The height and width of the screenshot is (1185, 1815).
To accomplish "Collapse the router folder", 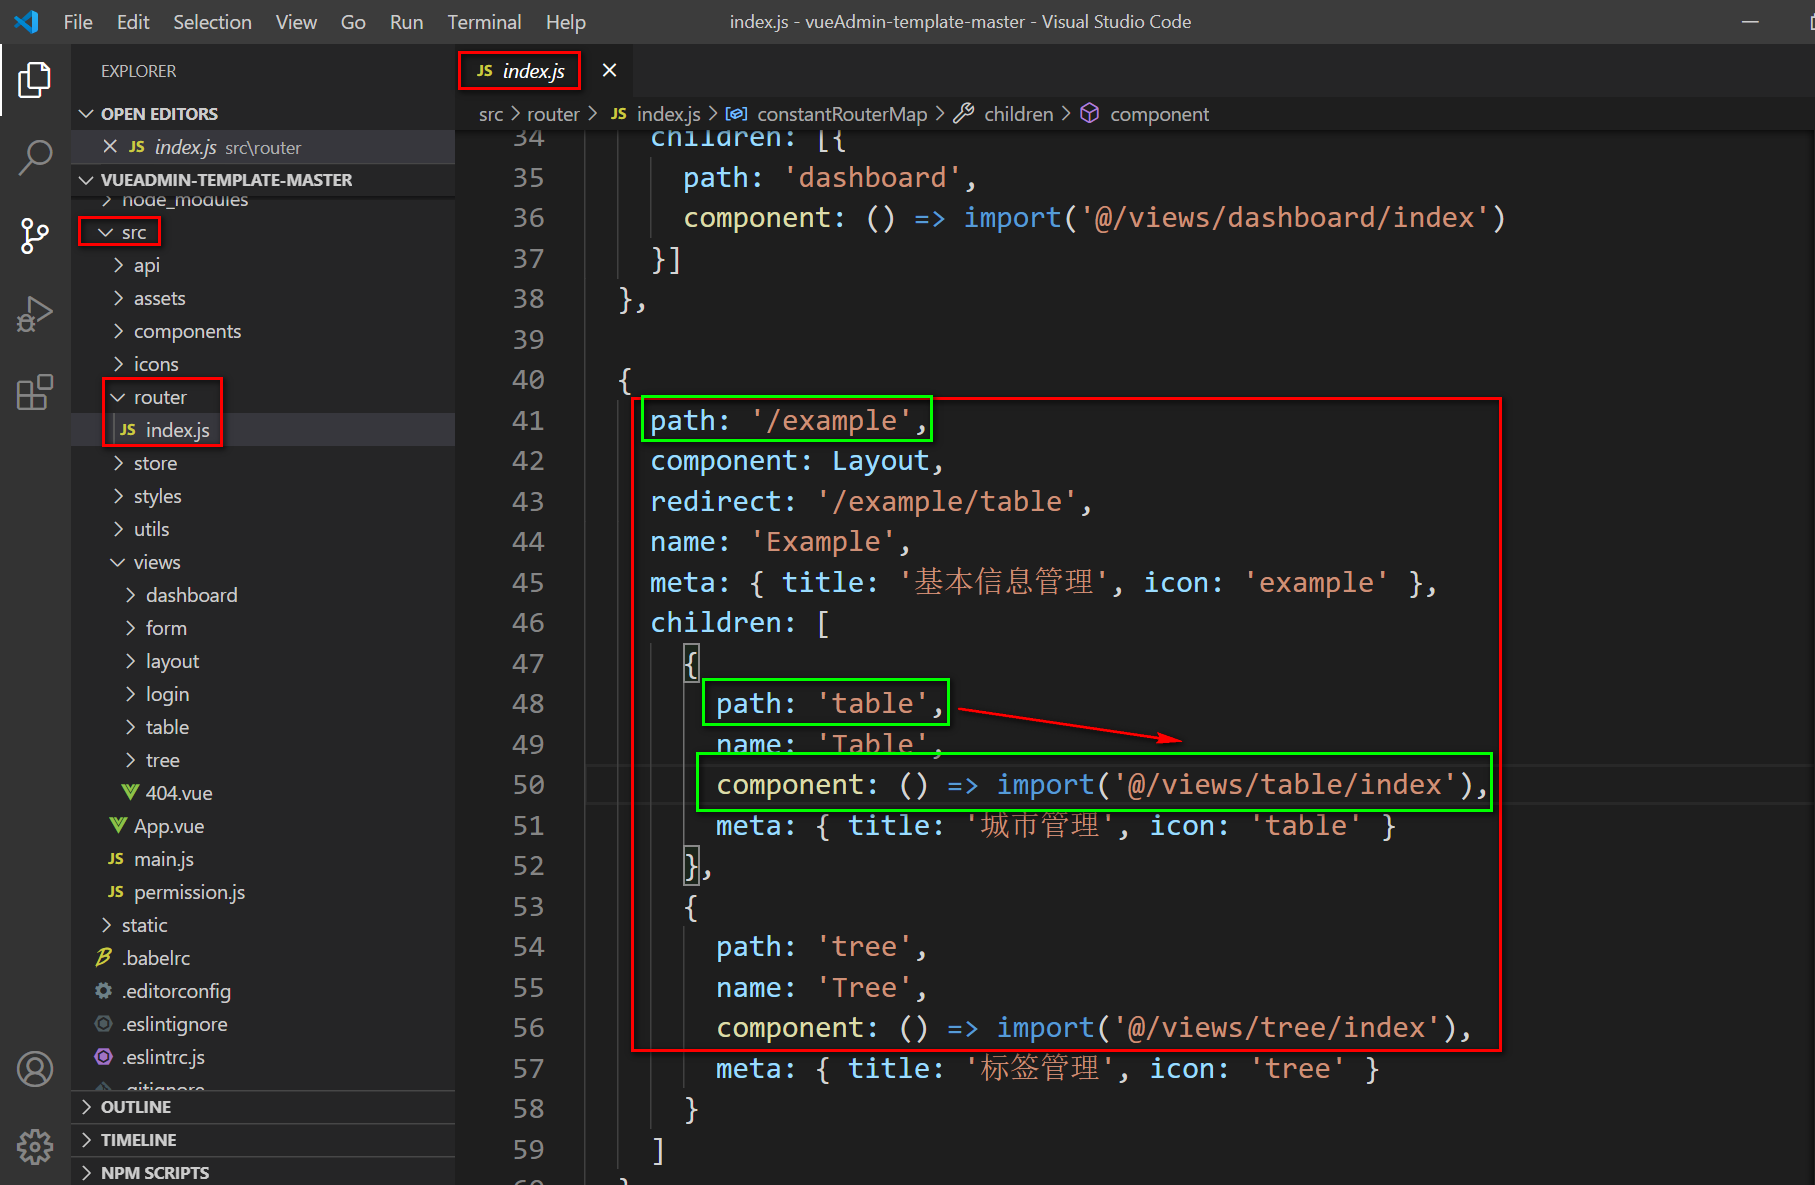I will click(159, 397).
